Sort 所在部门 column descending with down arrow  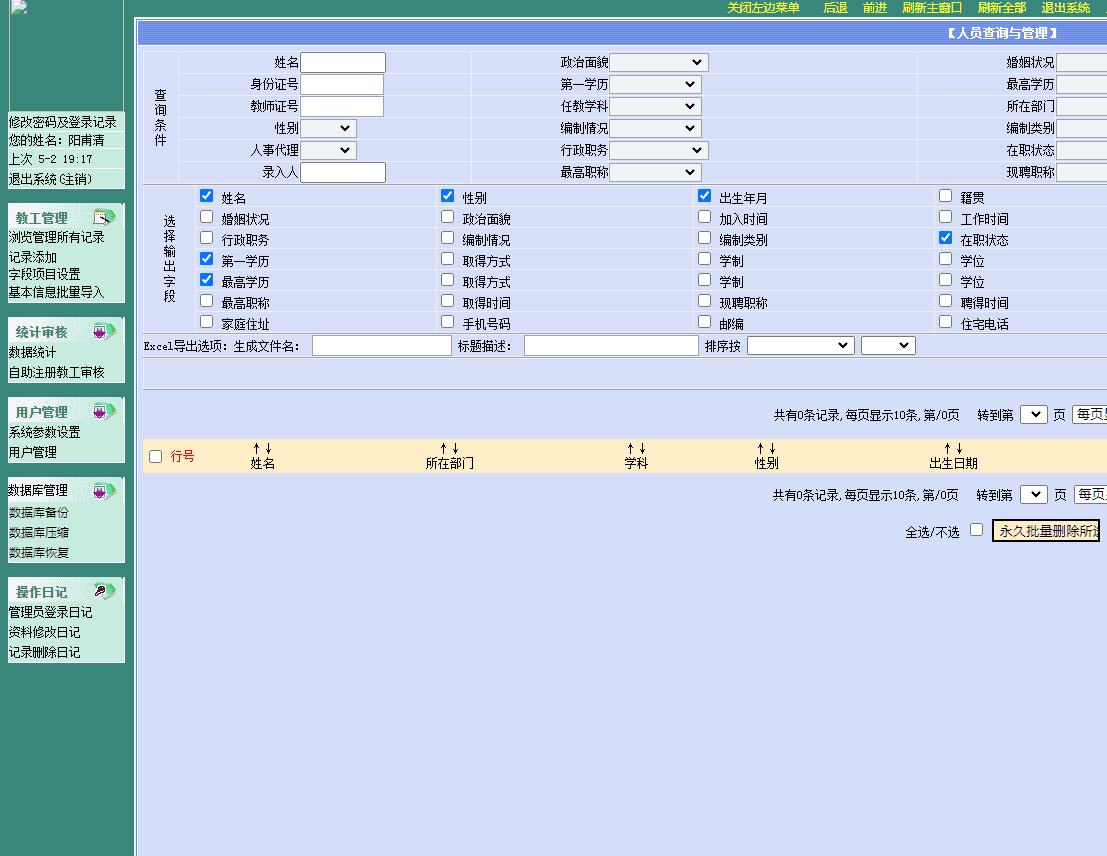tap(455, 448)
